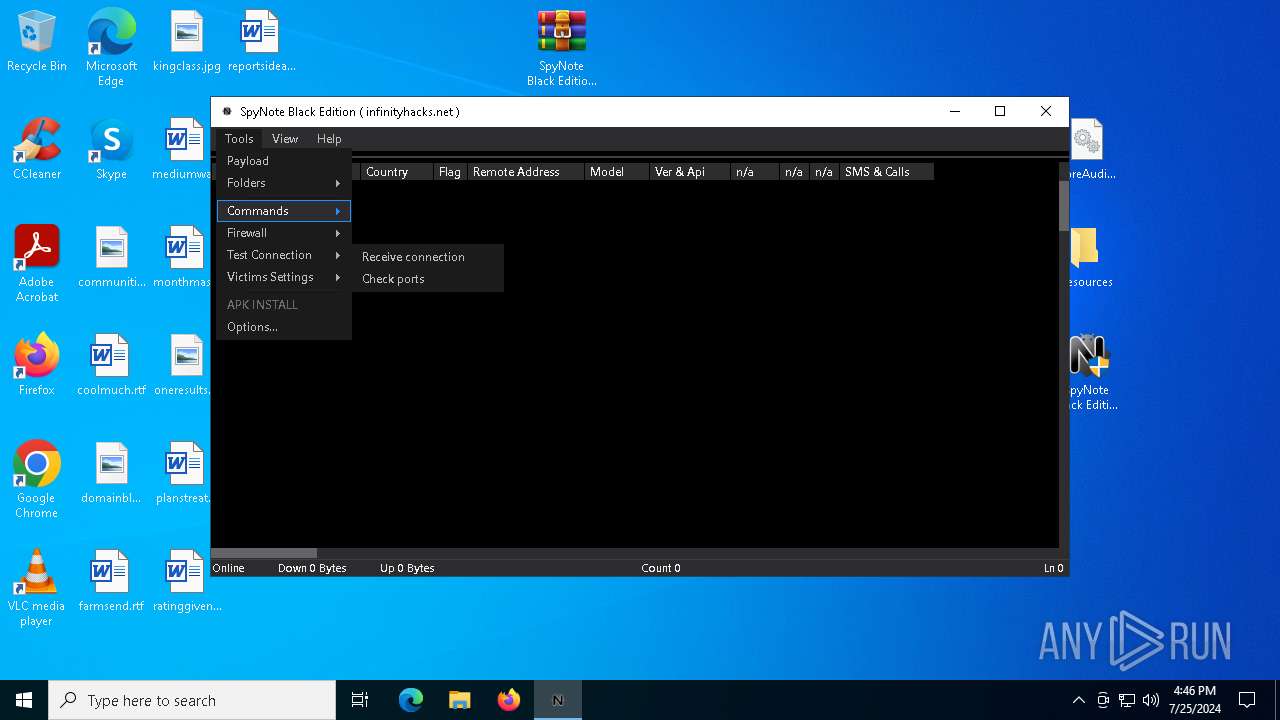
Task: Select domainbl image file on desktop
Action: coord(111,474)
